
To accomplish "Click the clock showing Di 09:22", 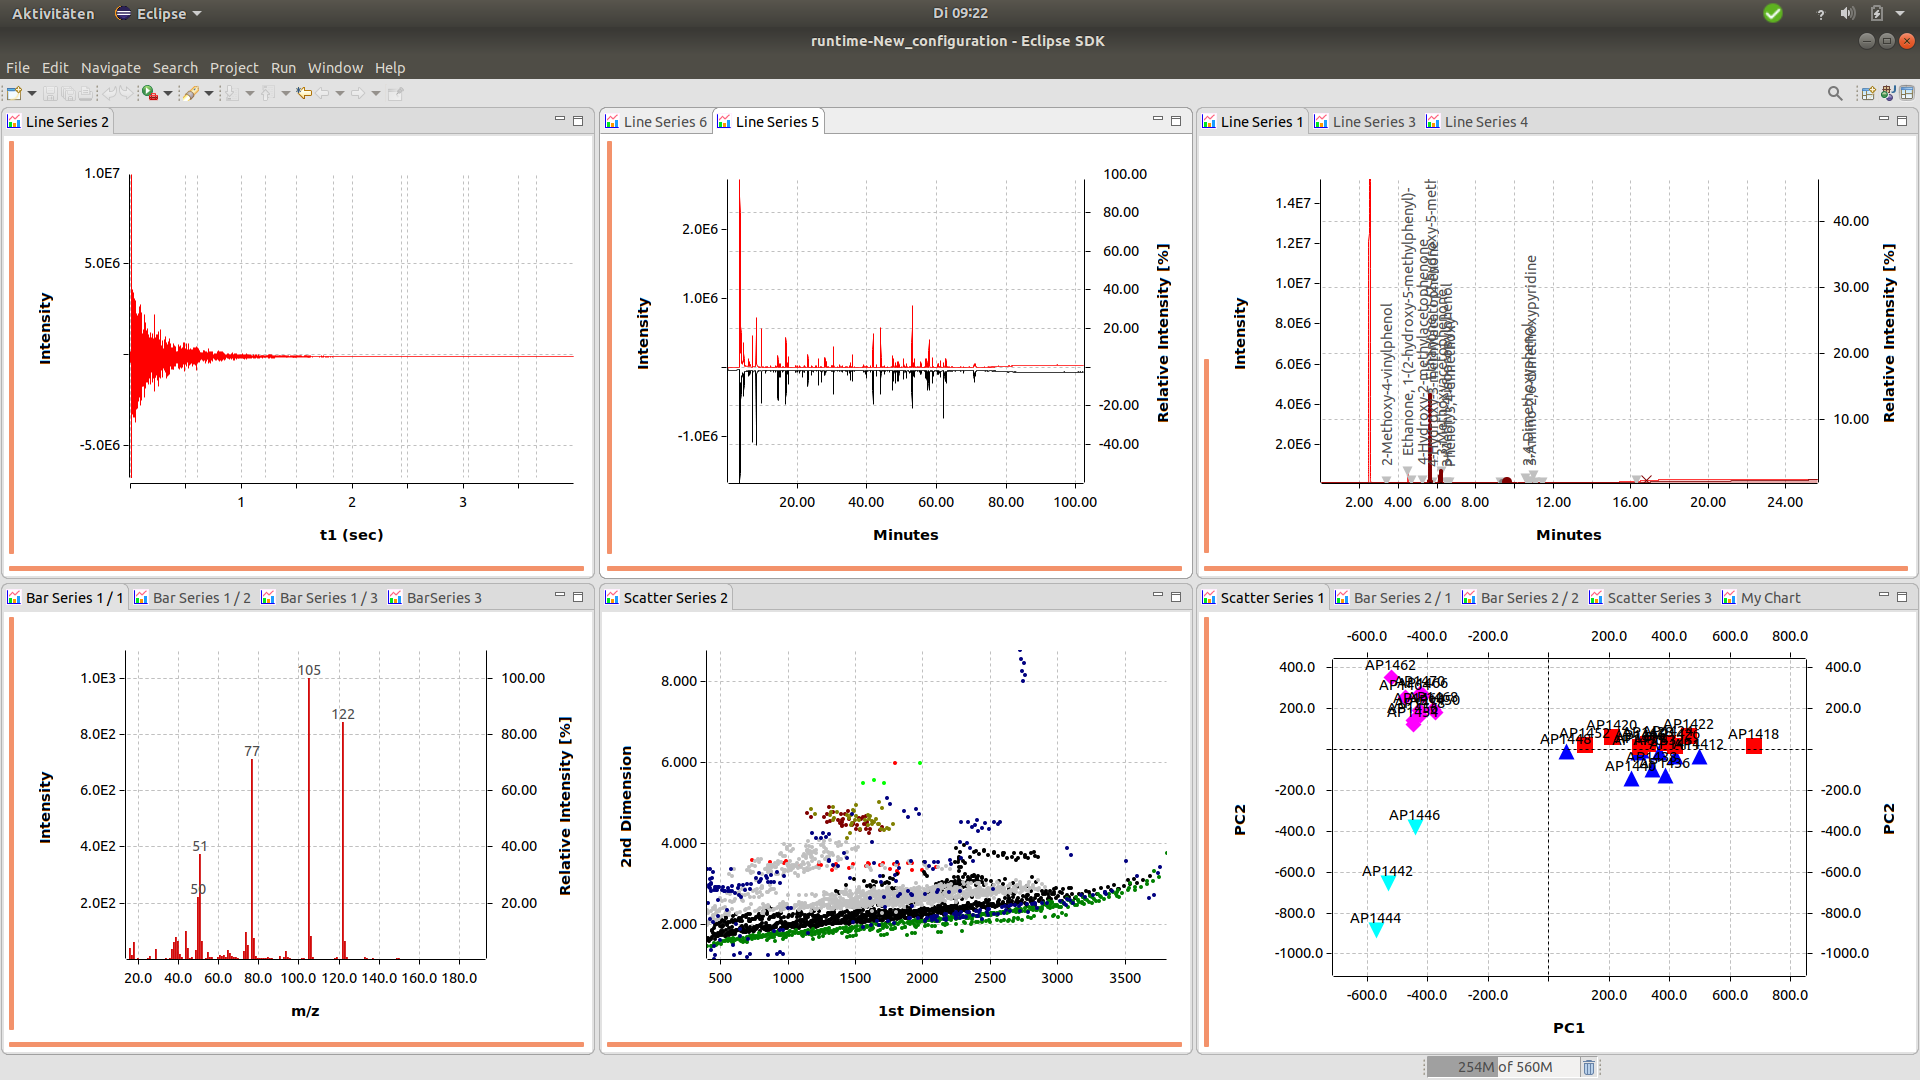I will (x=960, y=13).
